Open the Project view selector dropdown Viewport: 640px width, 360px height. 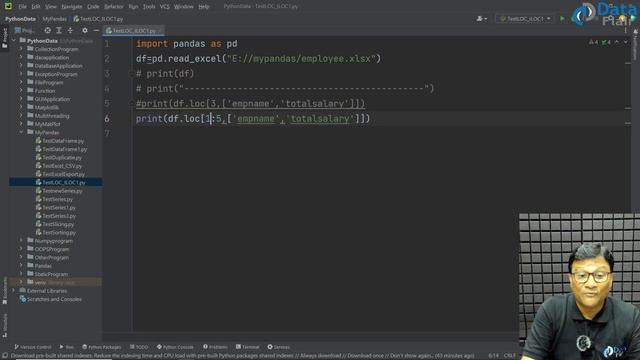25,31
